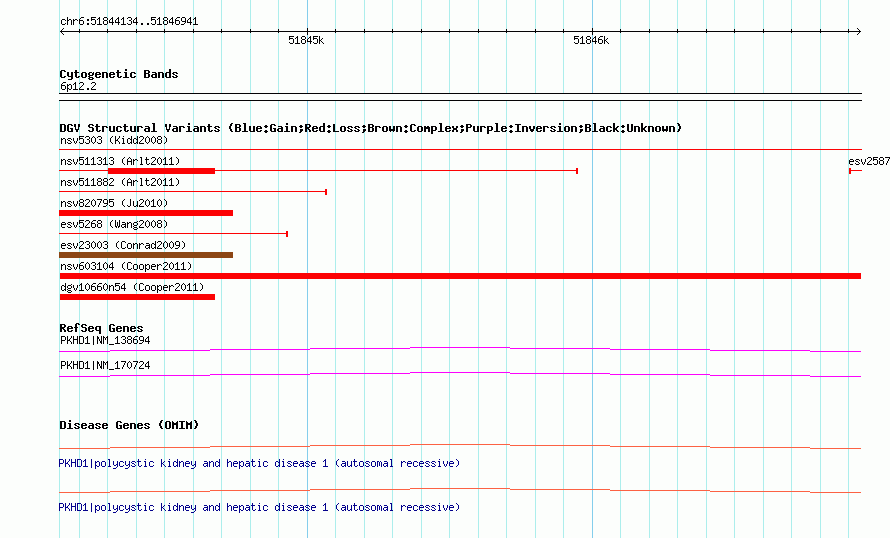Click the 51846k ruler tick label

tap(591, 40)
